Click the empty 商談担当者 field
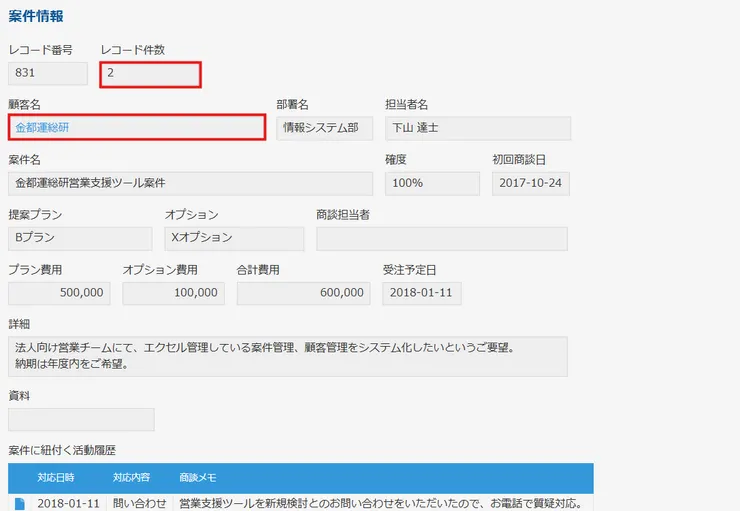 441,238
